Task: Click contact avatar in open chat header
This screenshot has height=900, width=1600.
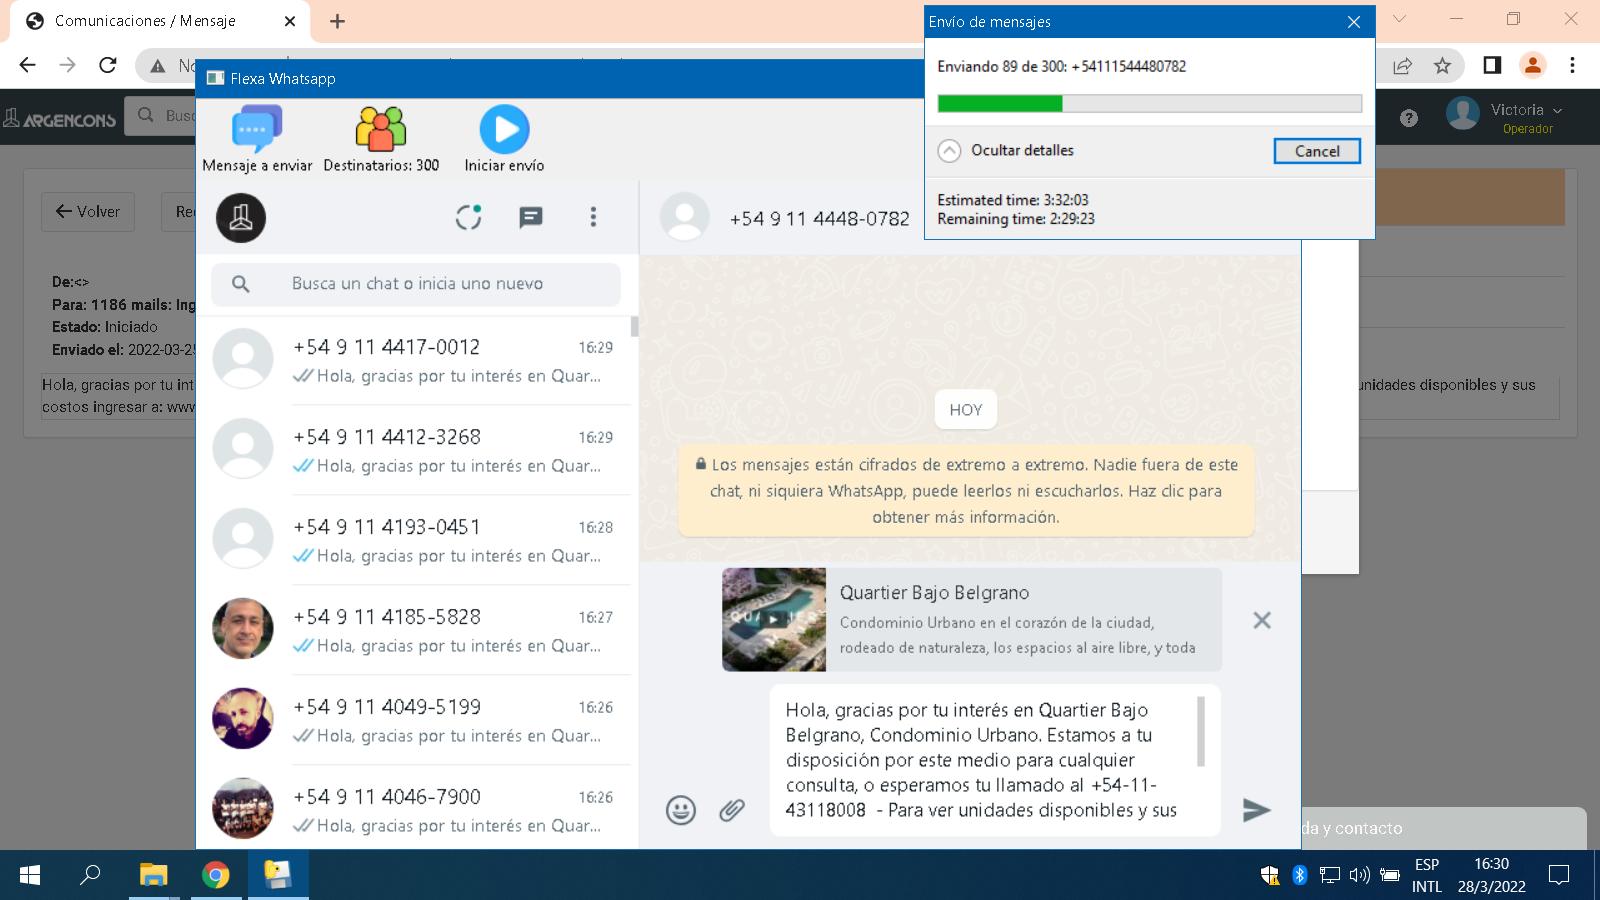Action: (x=685, y=217)
